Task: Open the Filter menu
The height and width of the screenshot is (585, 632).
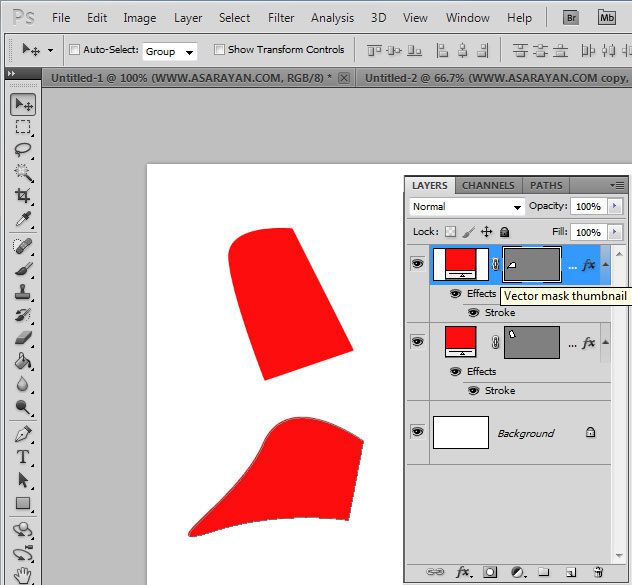Action: 281,18
